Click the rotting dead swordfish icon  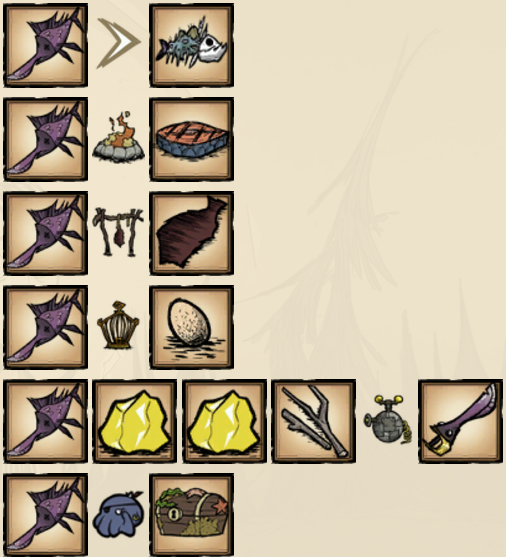[192, 45]
